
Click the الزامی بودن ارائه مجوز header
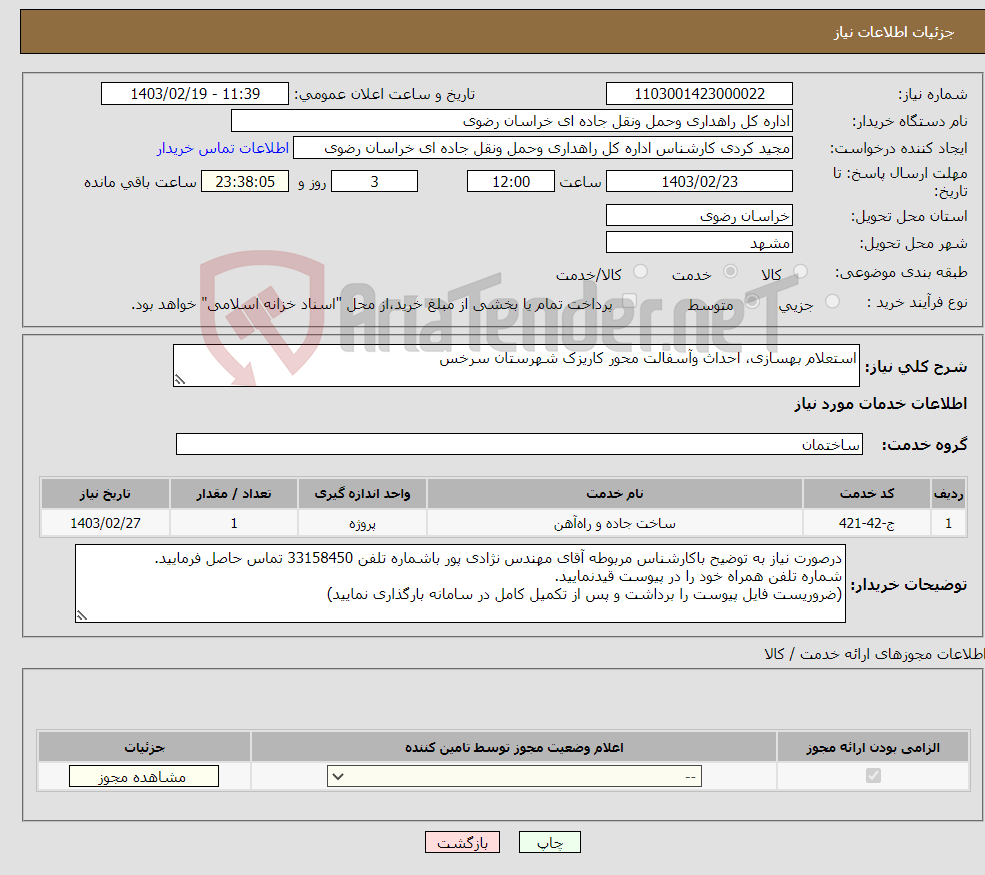[873, 747]
